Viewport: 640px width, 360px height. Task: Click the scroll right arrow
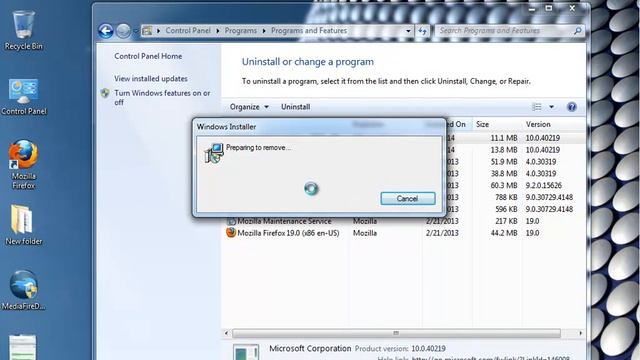580,333
